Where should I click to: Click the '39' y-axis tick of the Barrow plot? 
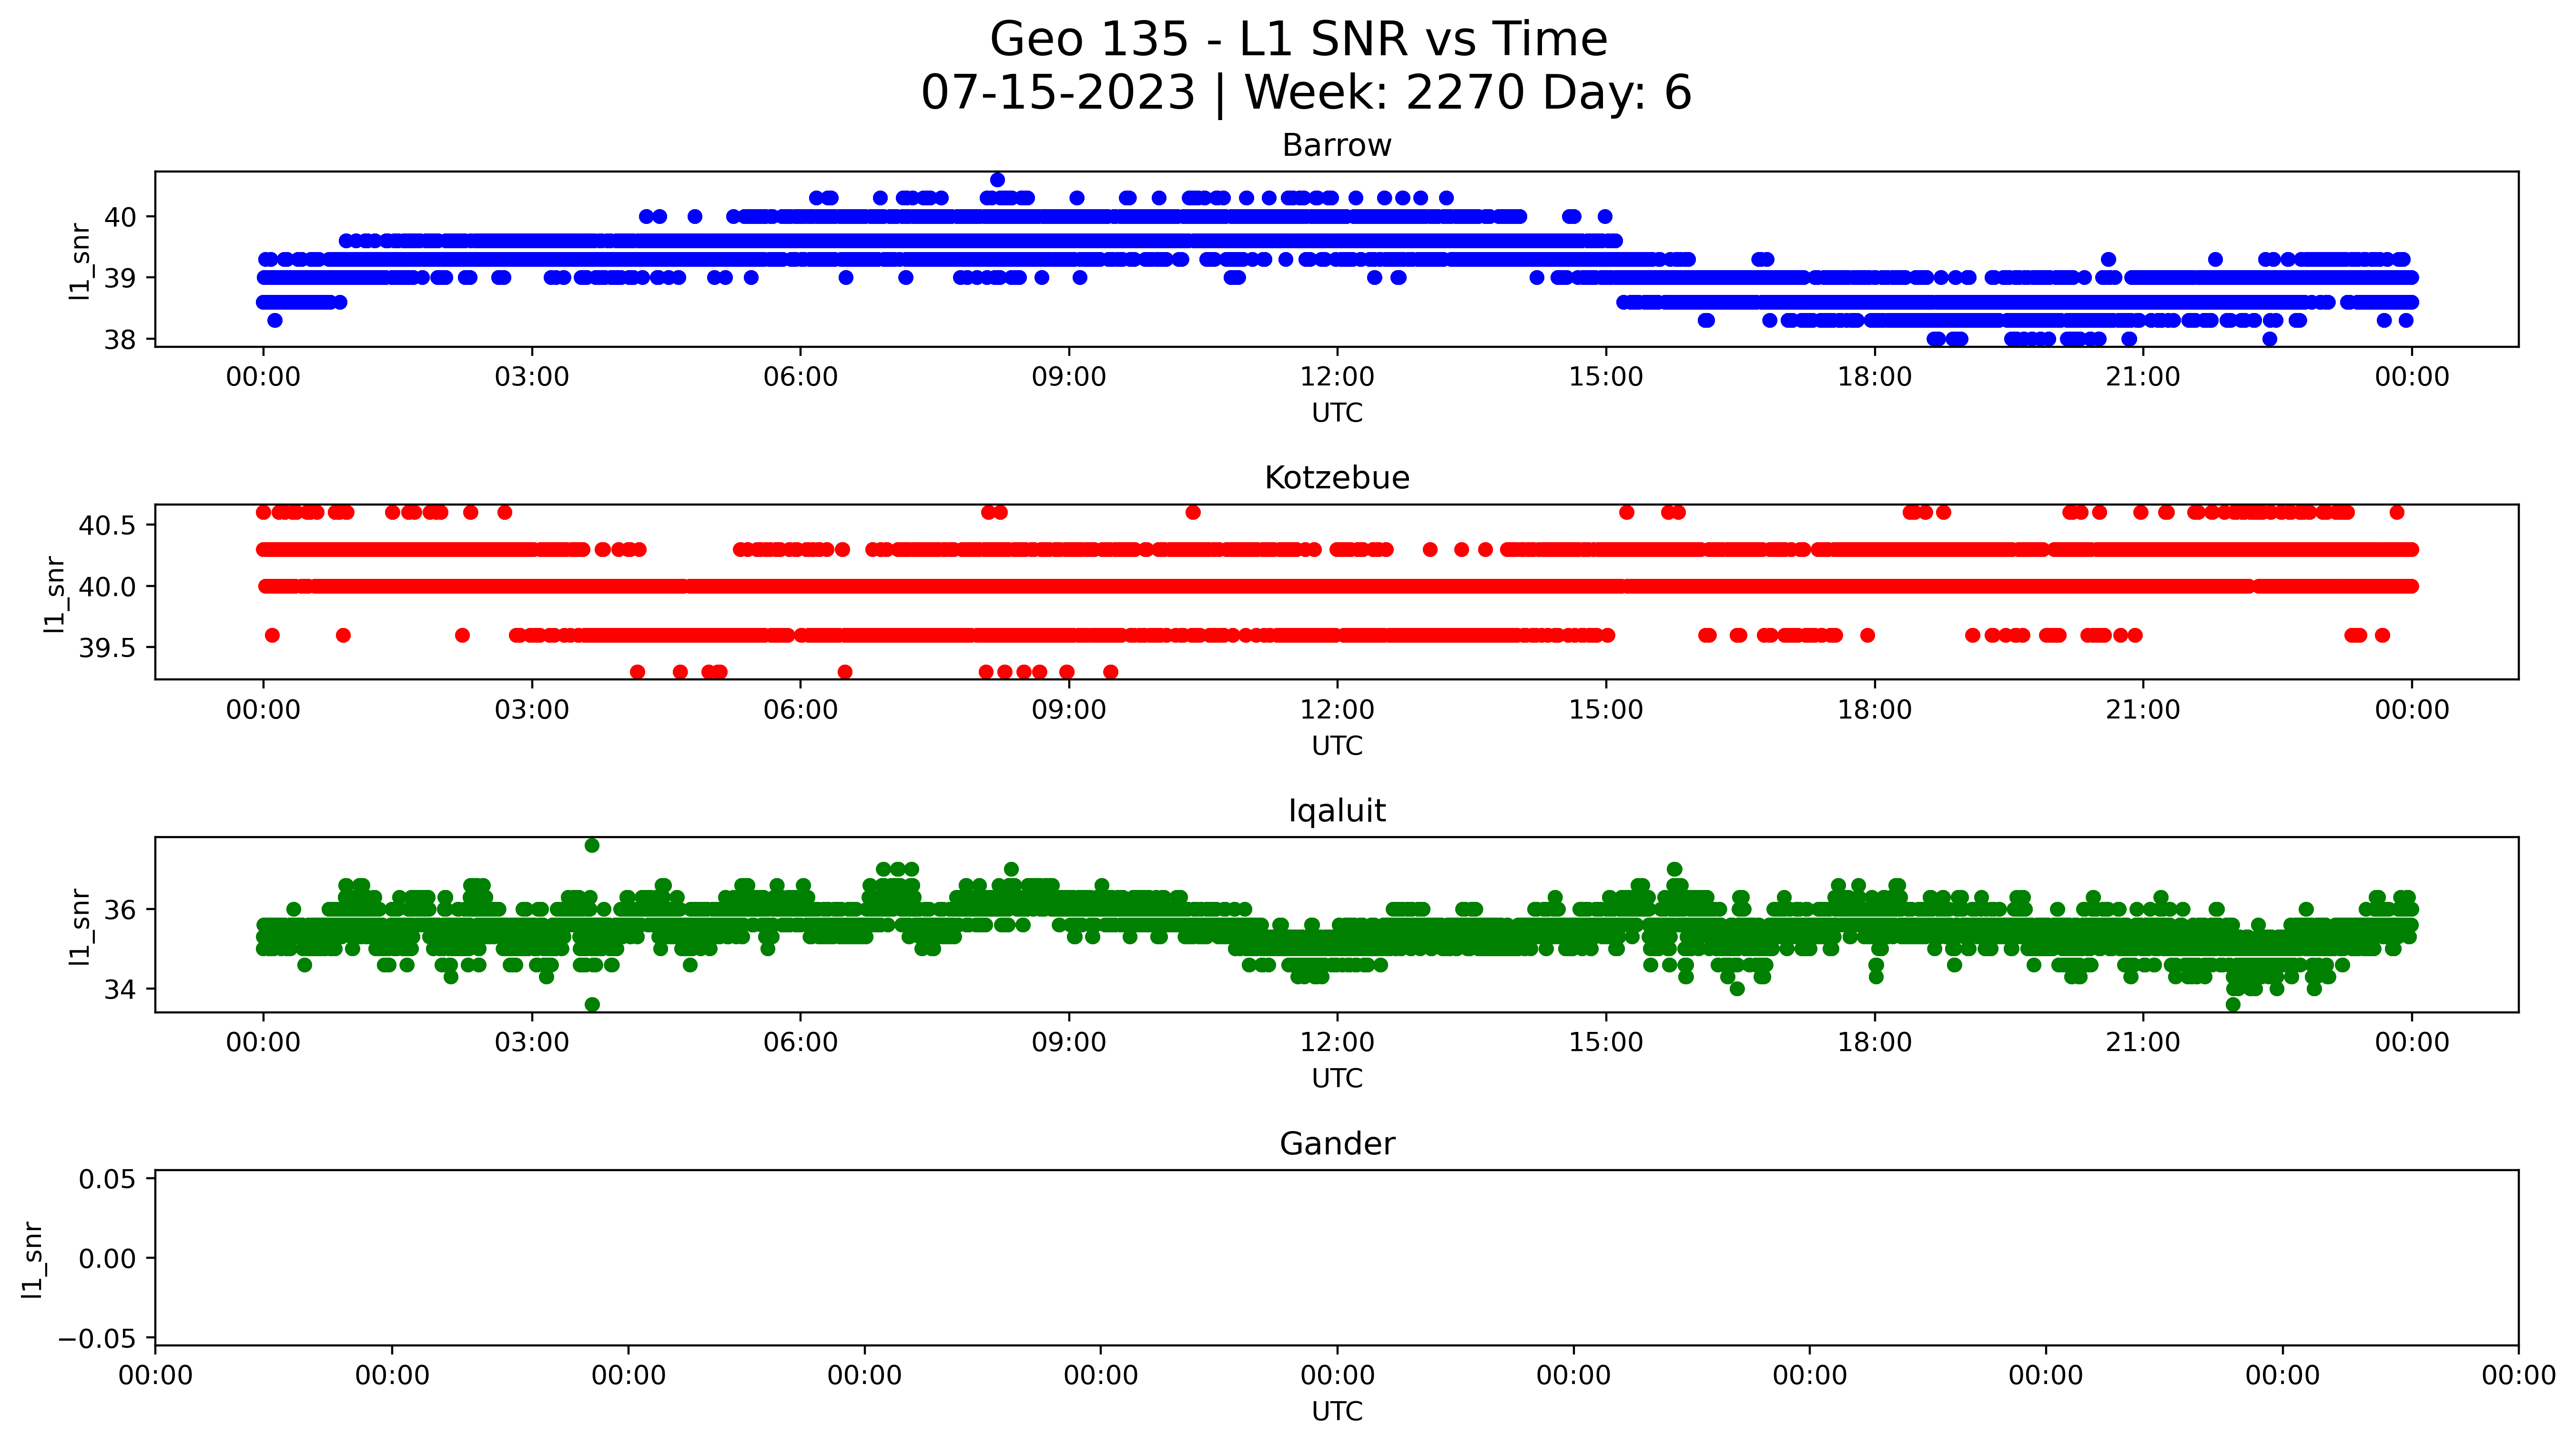tap(120, 278)
